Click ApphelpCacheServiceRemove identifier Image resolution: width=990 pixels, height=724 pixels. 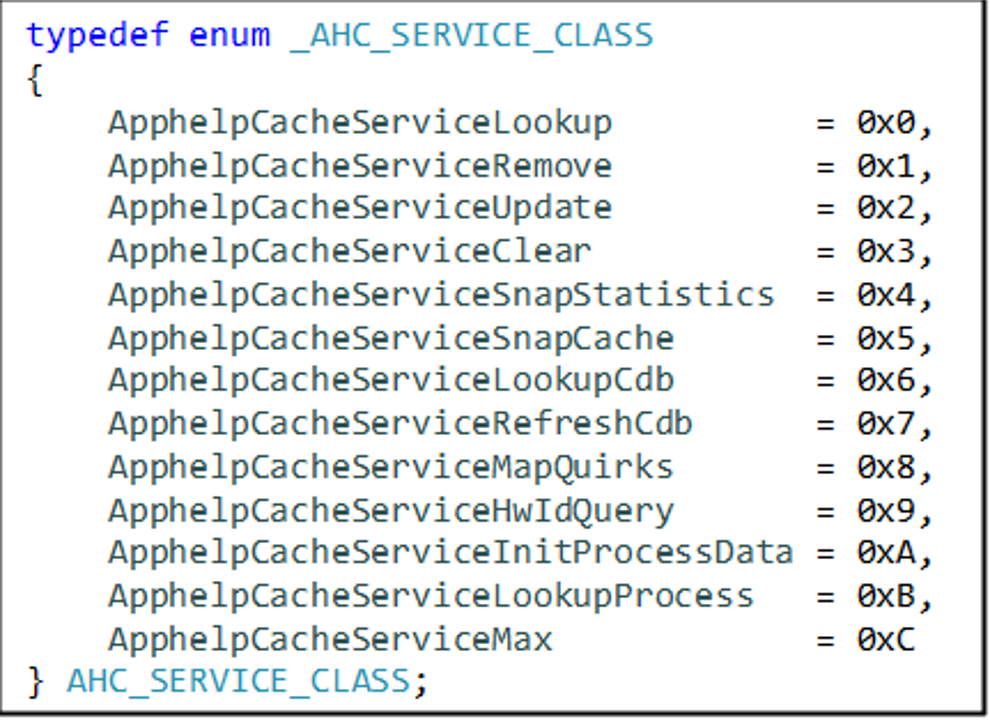pyautogui.click(x=360, y=166)
